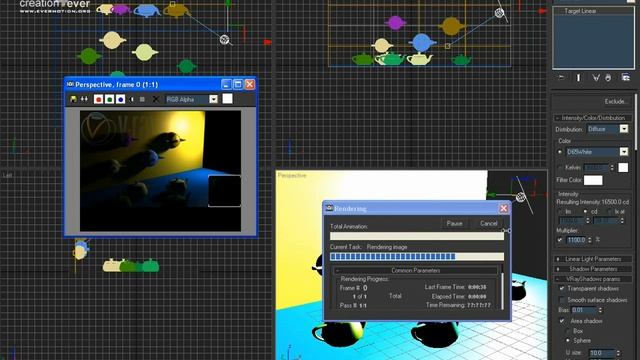
Task: Click the Bias spinner arrows
Action: coord(600,310)
